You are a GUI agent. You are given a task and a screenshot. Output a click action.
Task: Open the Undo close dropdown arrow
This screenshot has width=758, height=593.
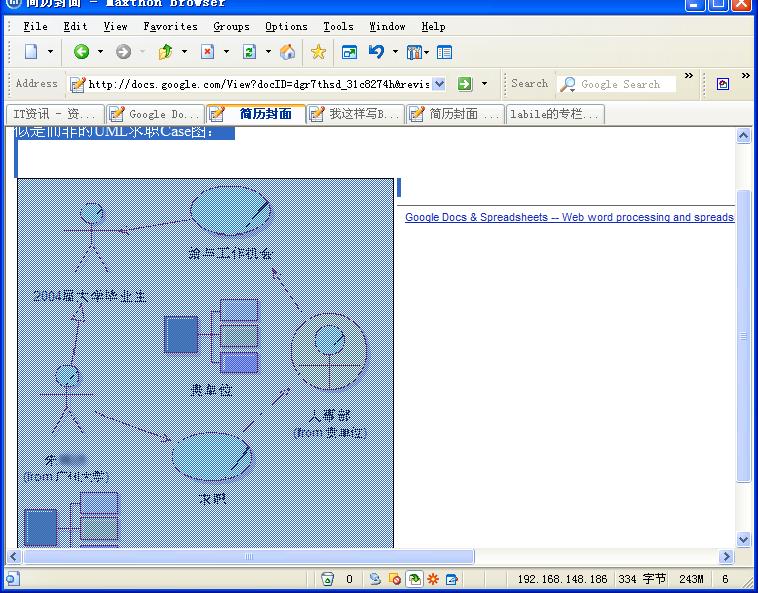(x=395, y=52)
